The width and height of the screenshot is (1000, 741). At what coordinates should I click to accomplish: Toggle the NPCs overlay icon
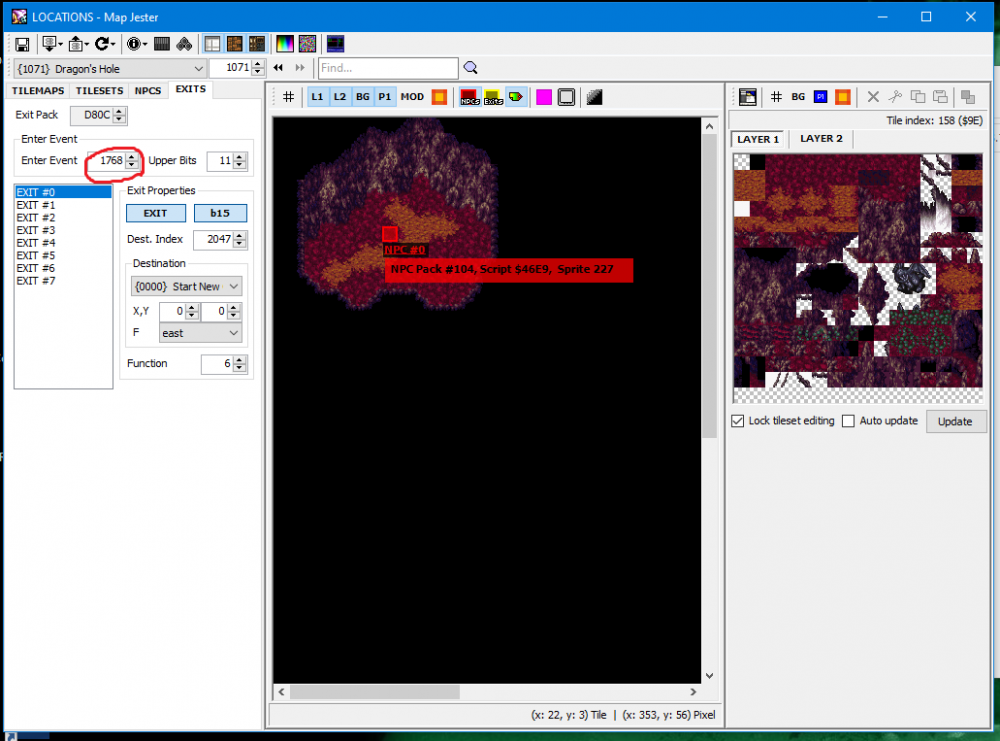pos(470,97)
